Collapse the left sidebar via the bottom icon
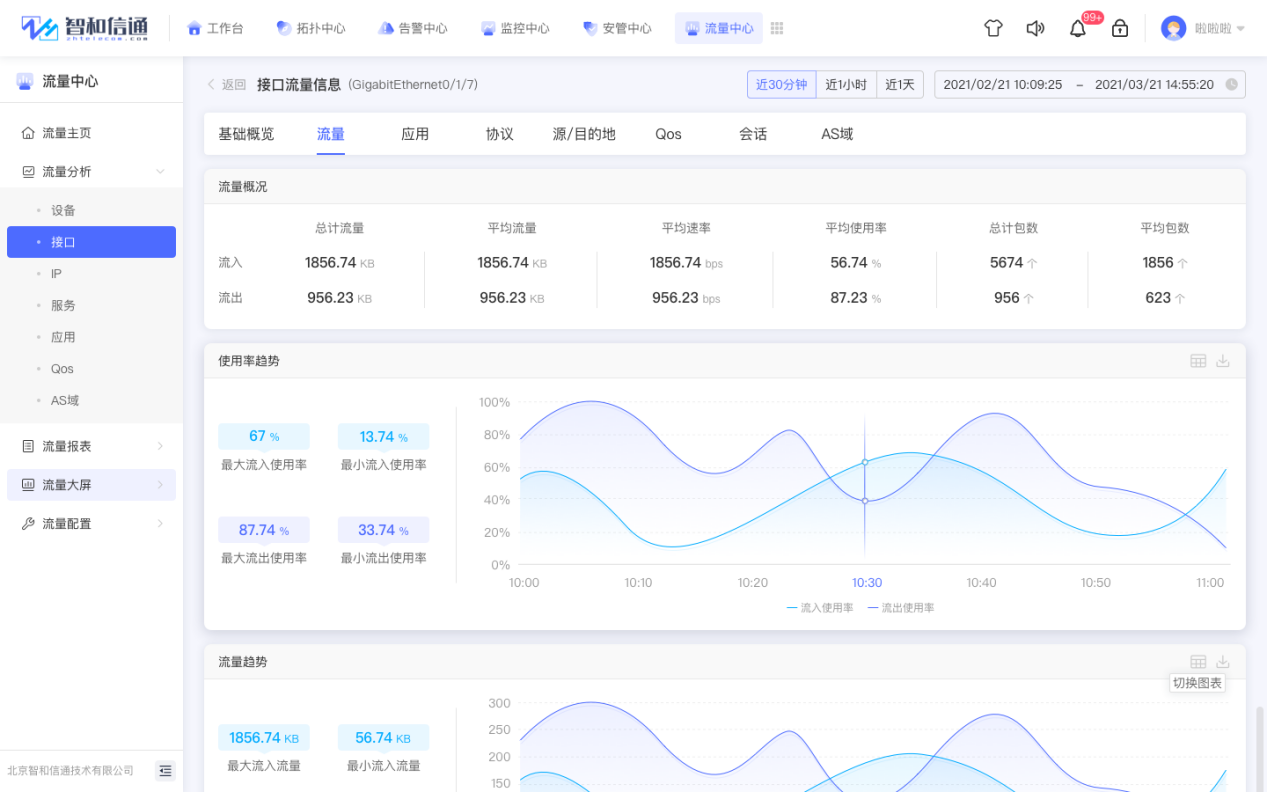Image resolution: width=1267 pixels, height=792 pixels. click(165, 771)
